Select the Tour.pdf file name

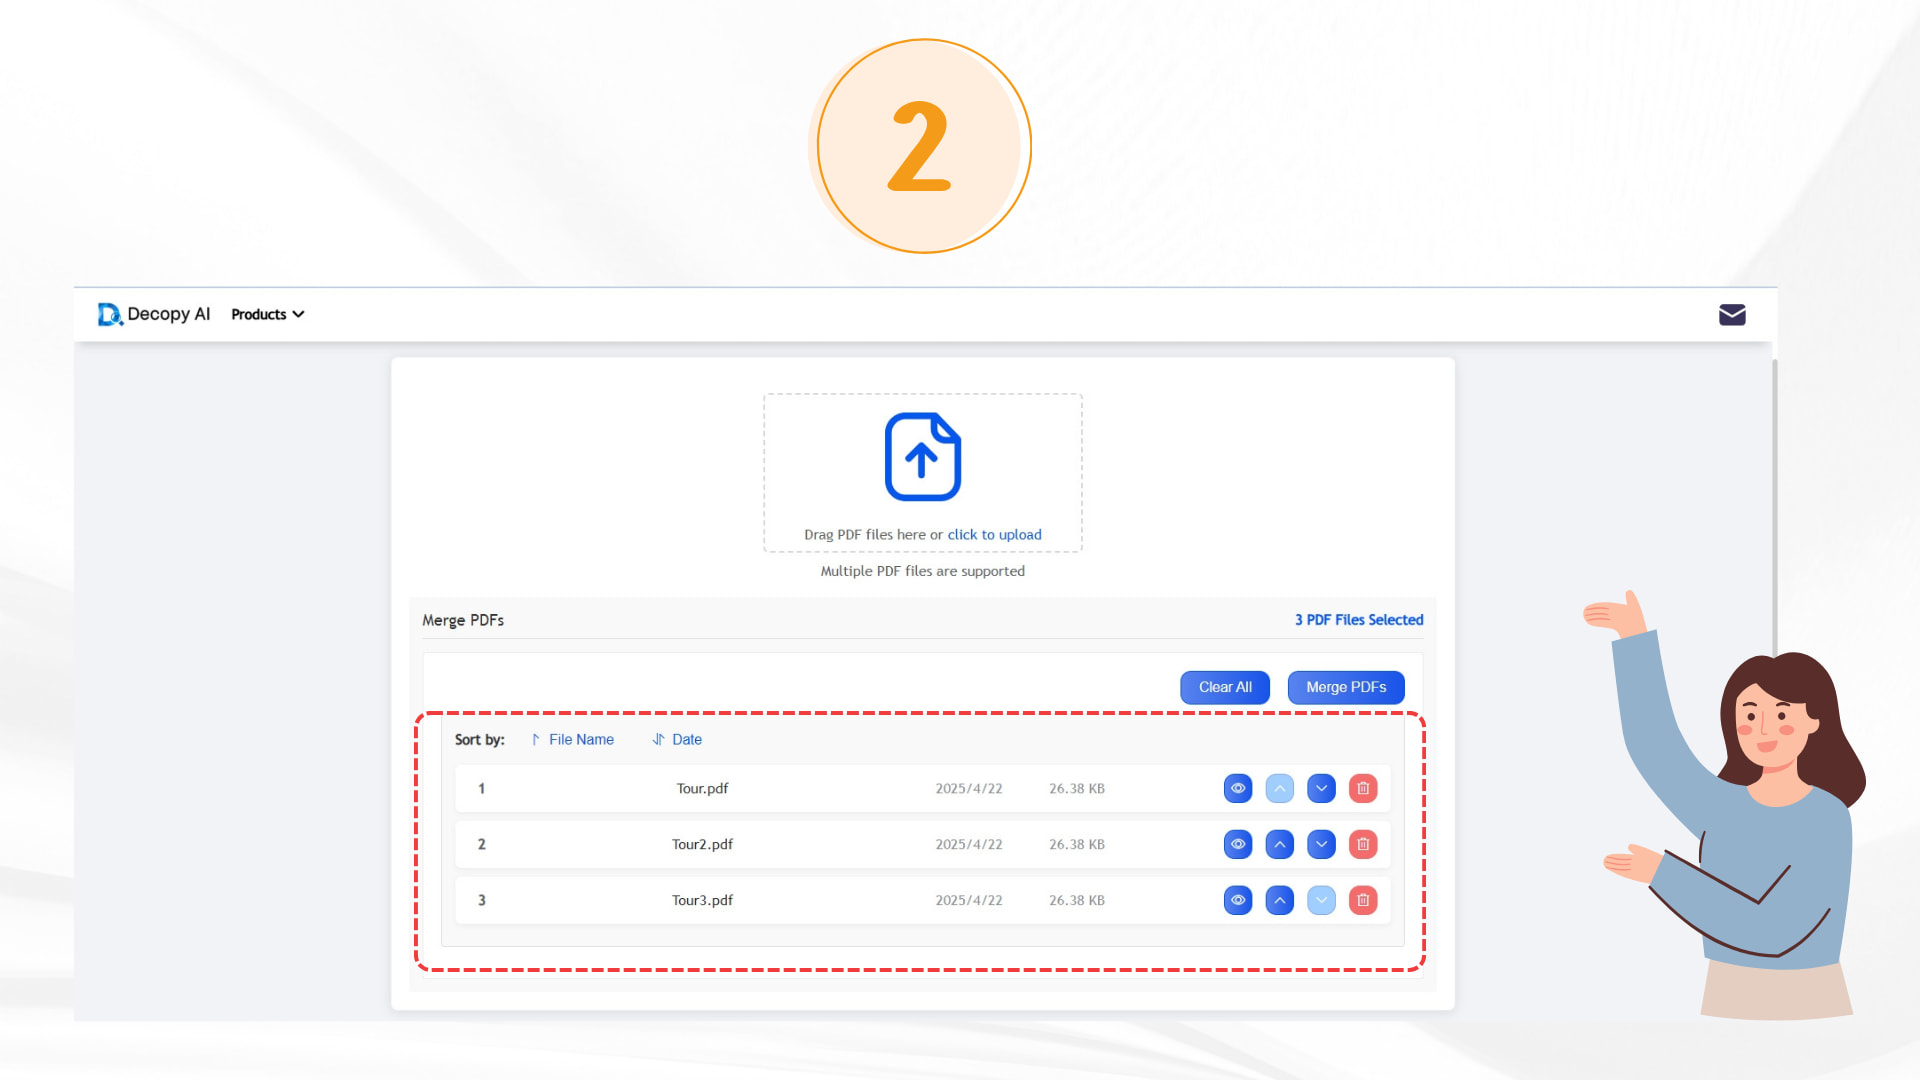click(702, 789)
